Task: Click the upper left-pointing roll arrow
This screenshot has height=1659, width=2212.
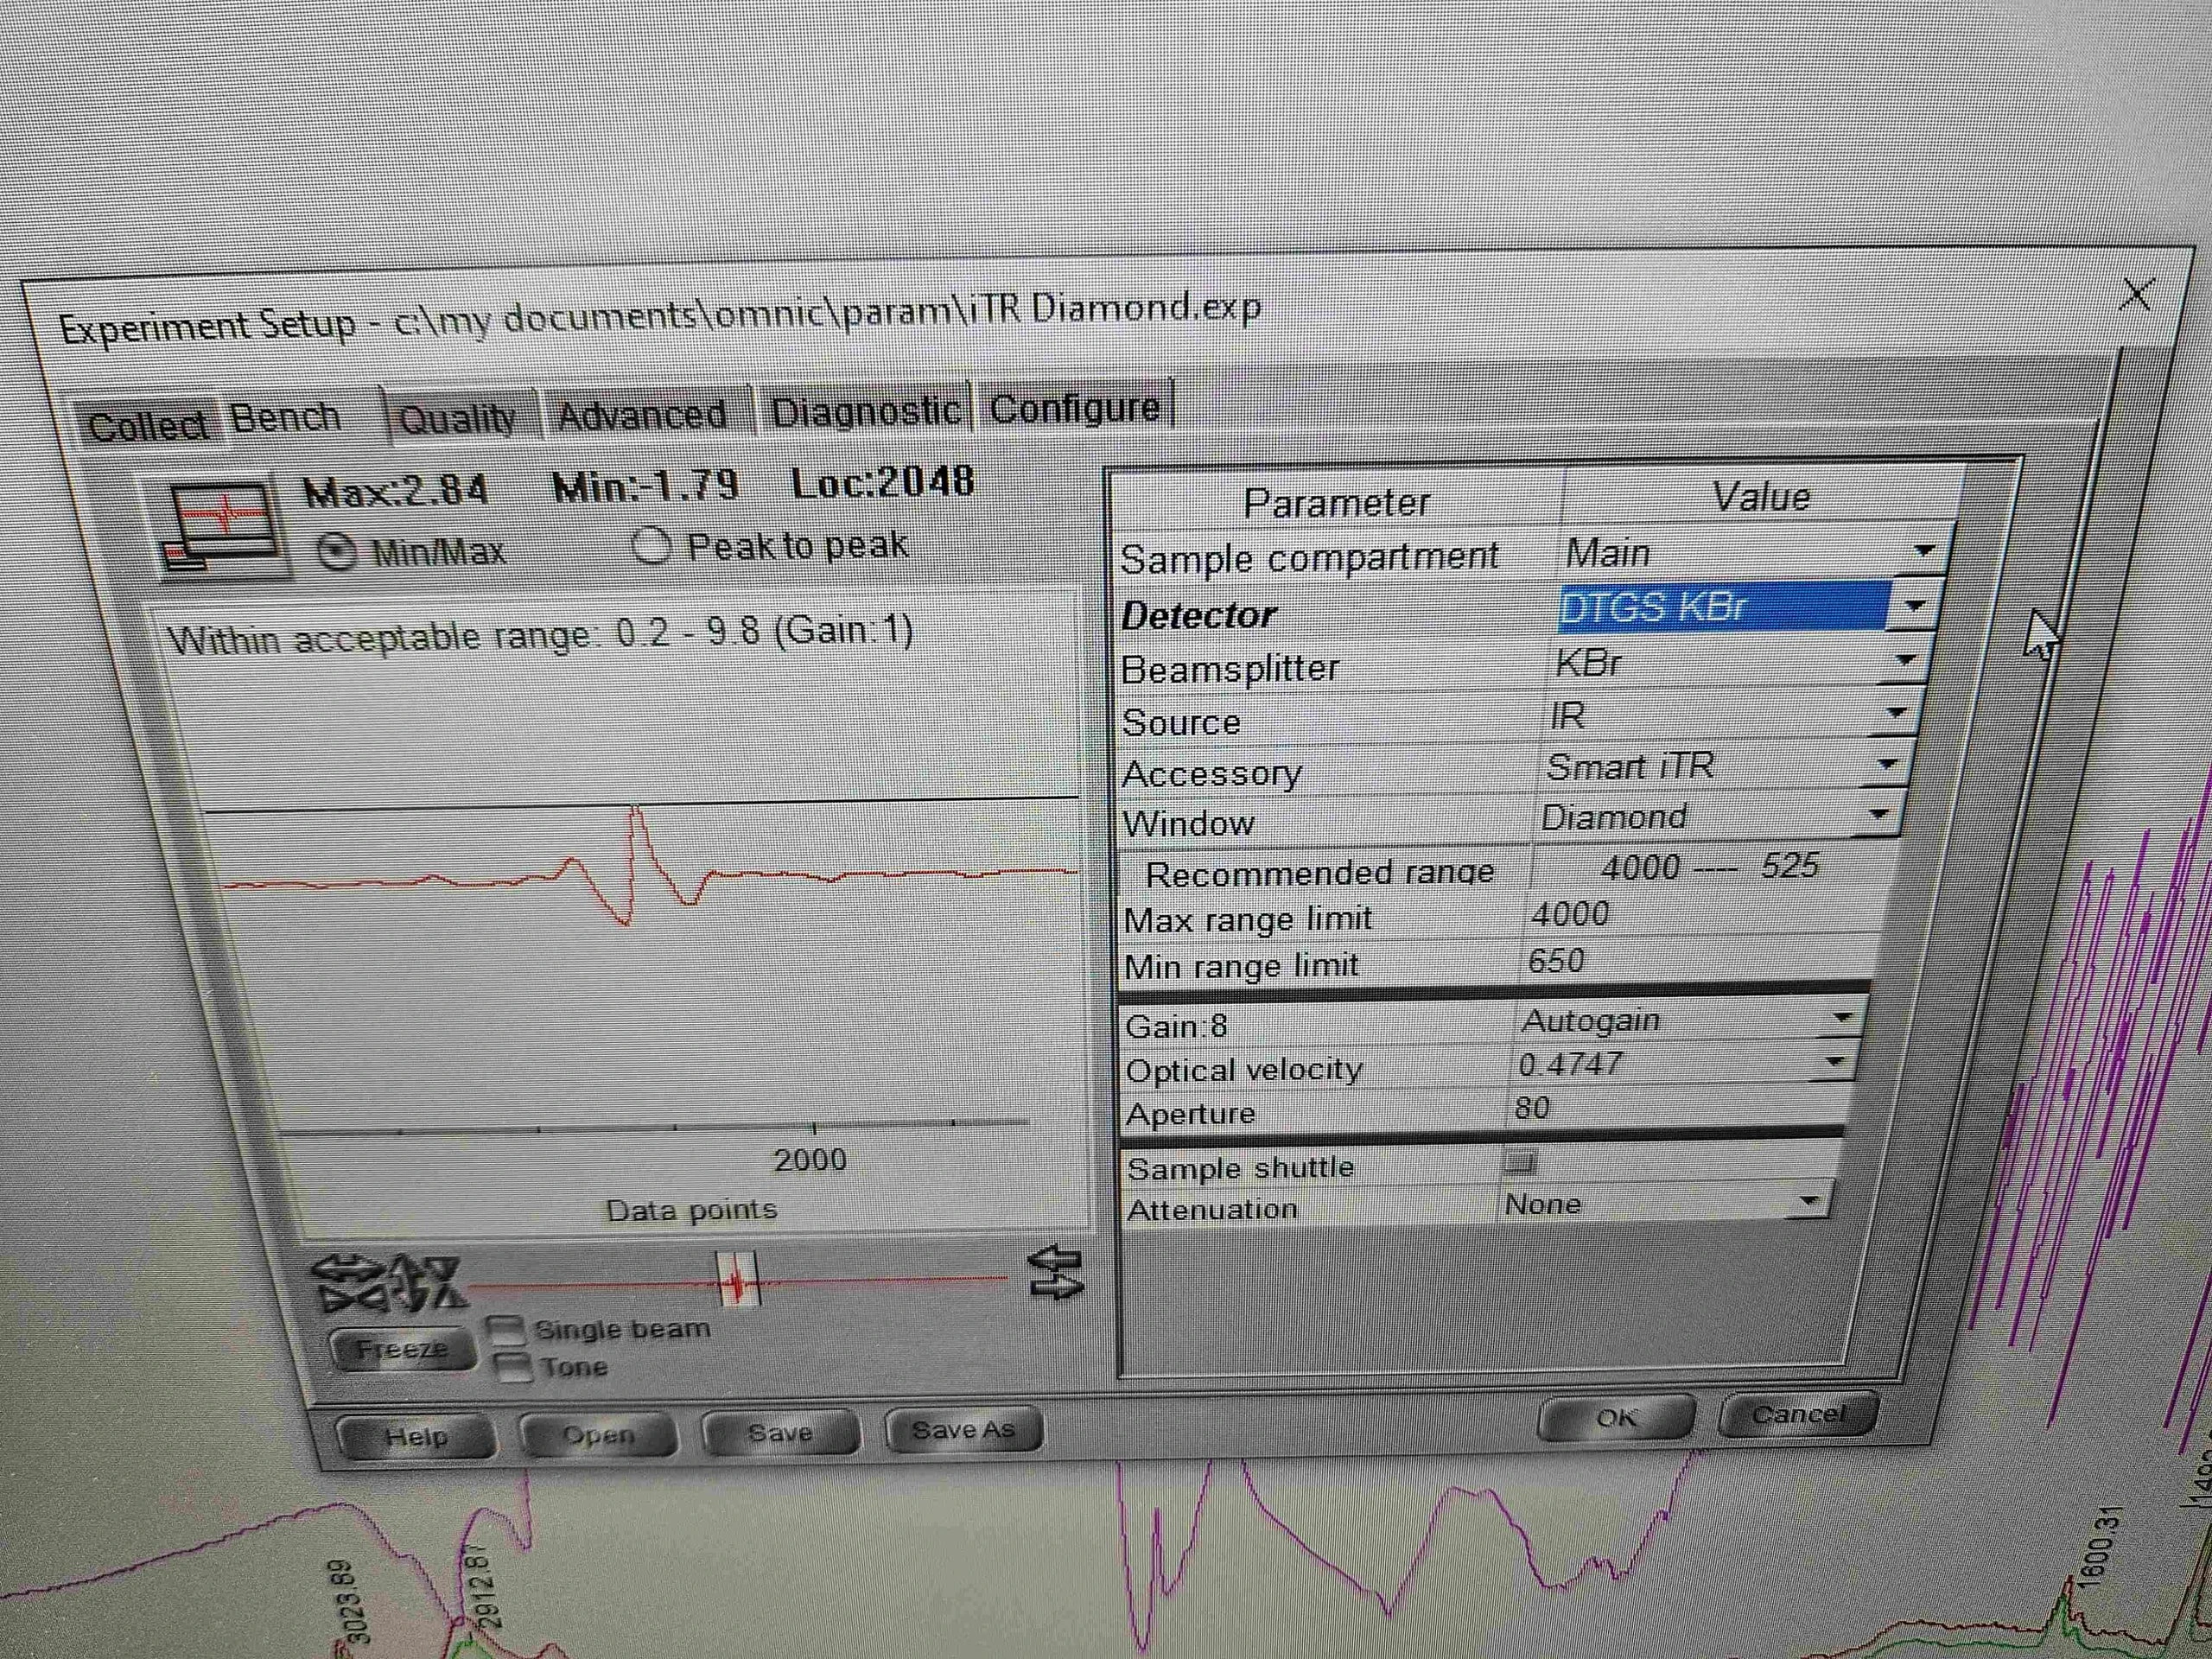Action: coord(1057,1258)
